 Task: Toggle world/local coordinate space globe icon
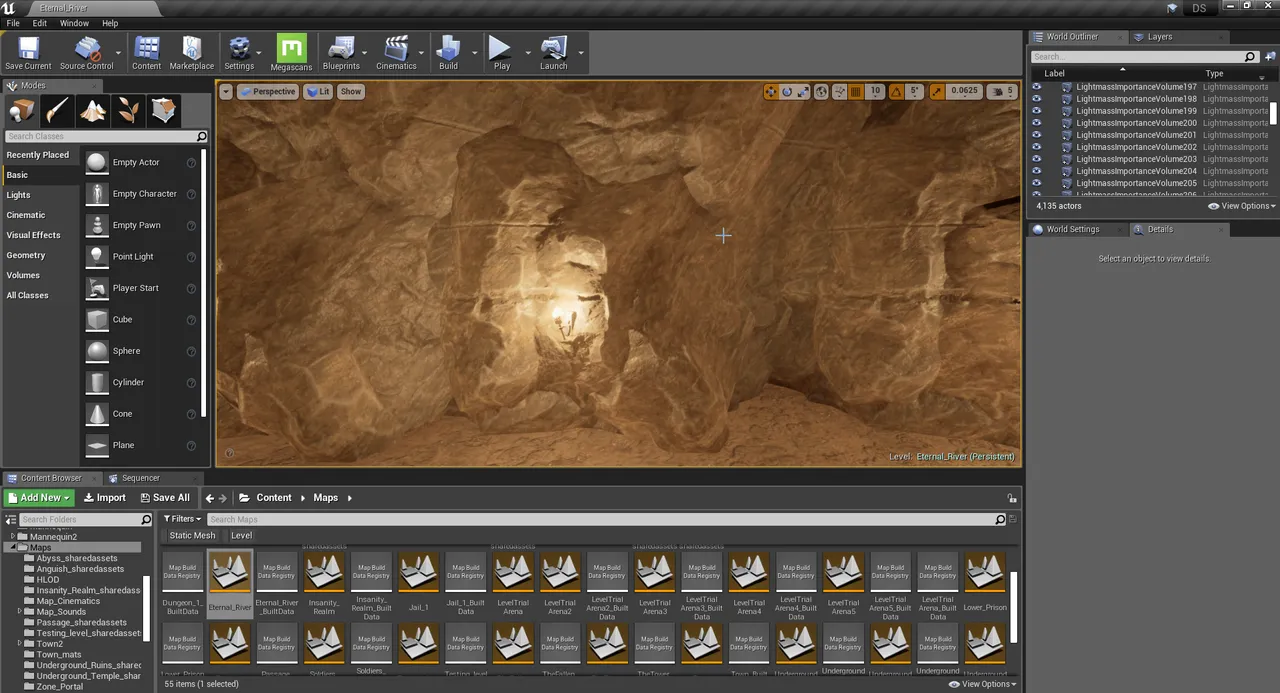821,91
